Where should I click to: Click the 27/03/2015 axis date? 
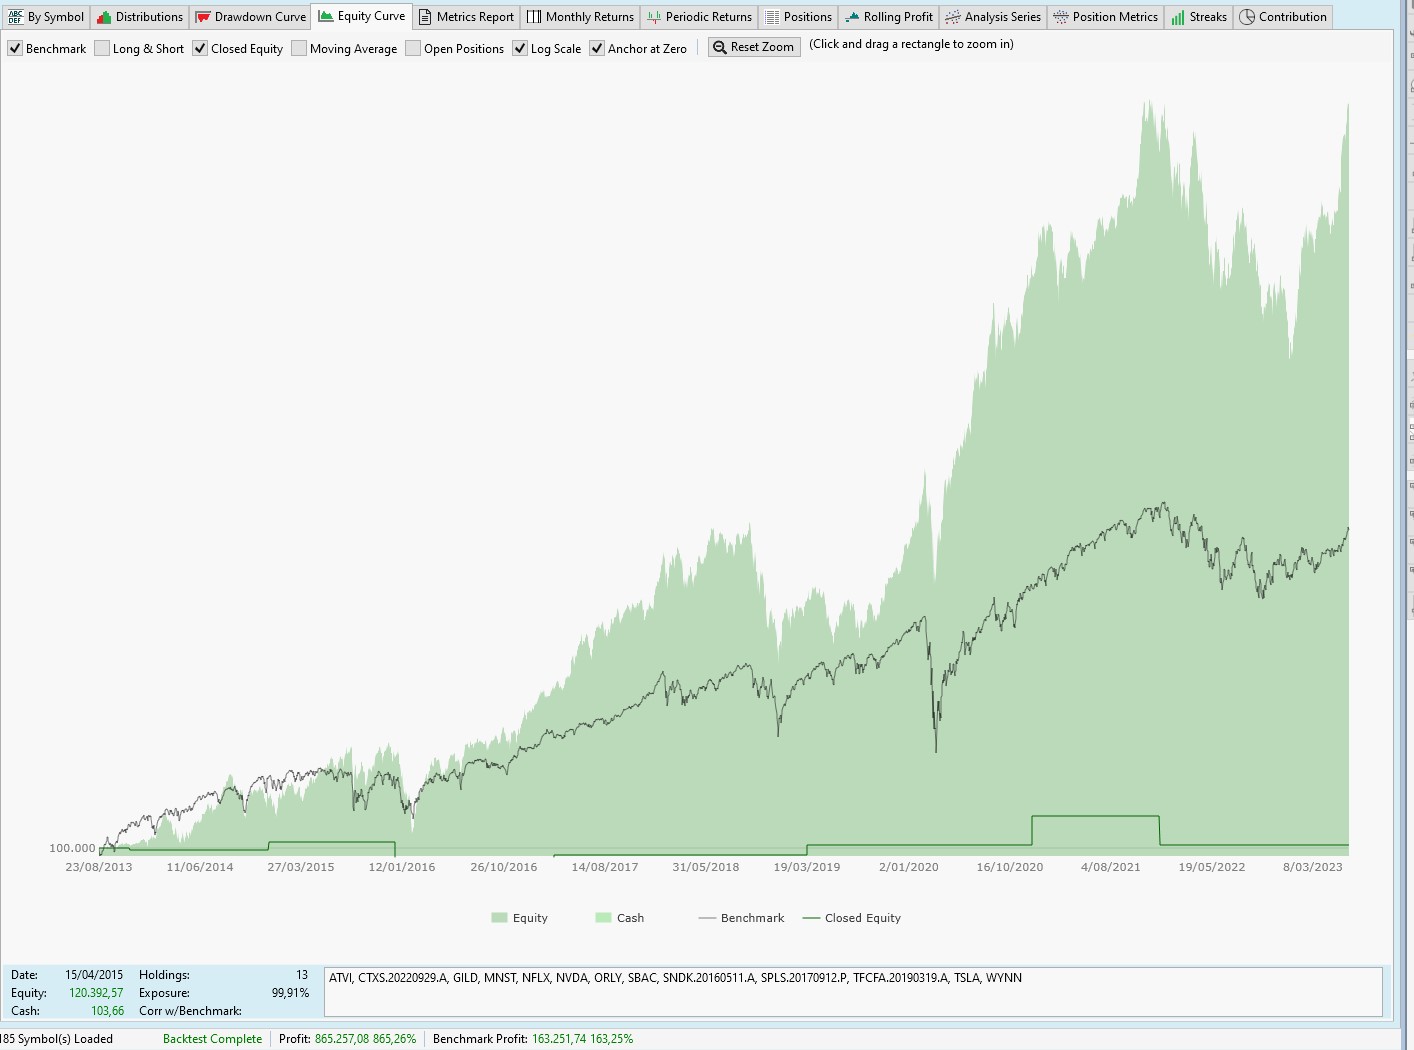coord(301,867)
